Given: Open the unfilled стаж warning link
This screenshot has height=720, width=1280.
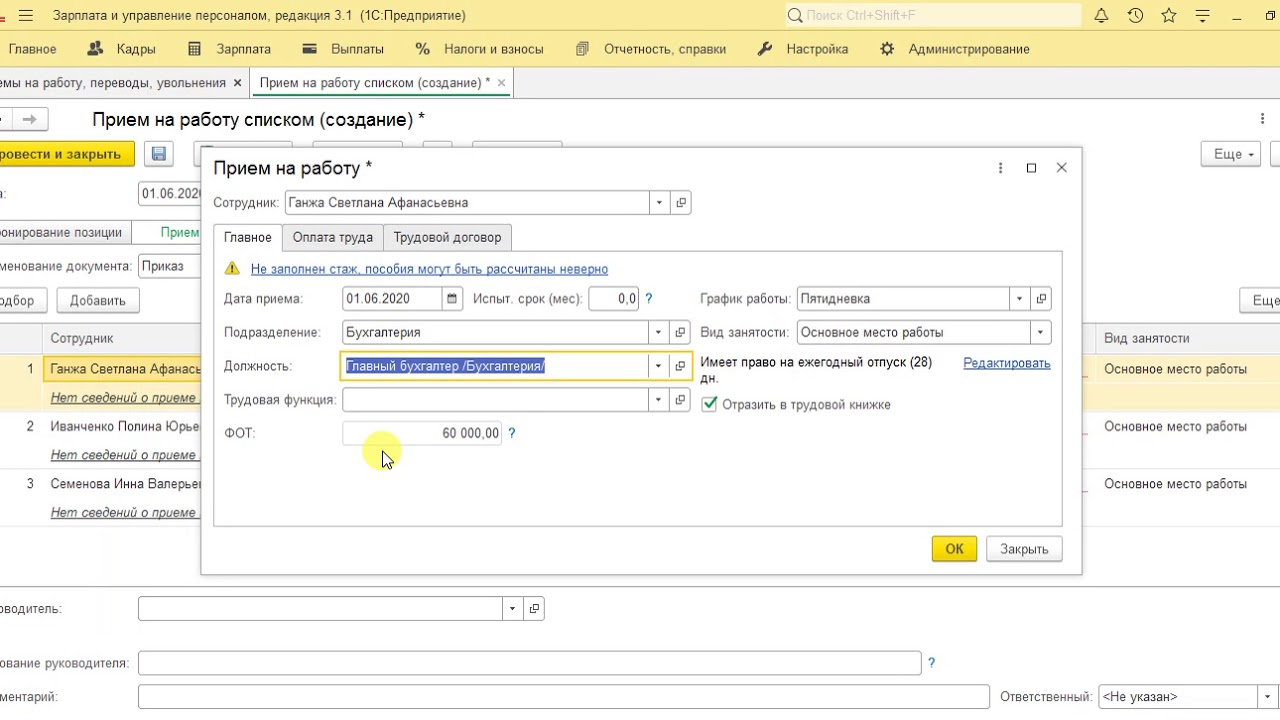Looking at the screenshot, I should tap(429, 269).
